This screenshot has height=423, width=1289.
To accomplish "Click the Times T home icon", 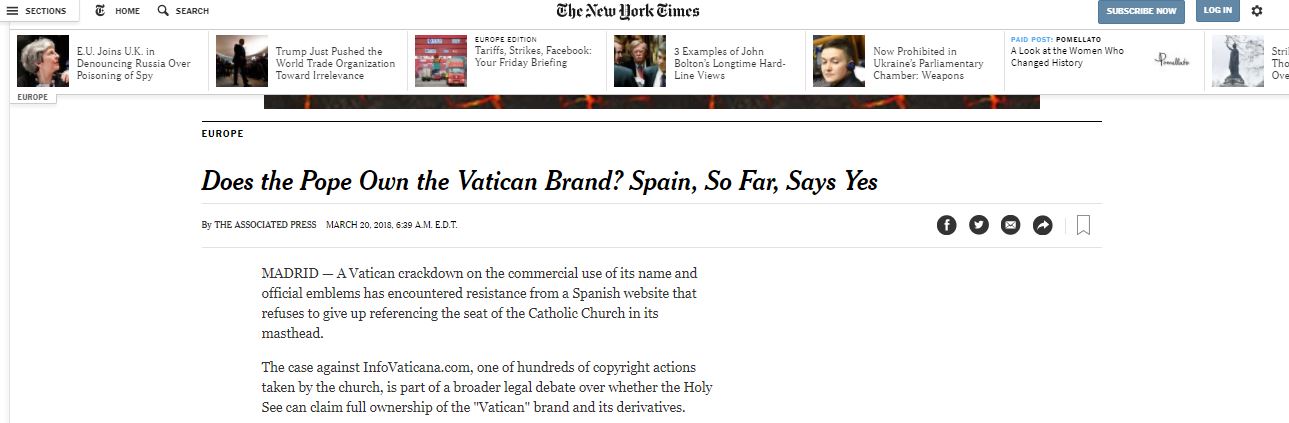I will point(100,11).
